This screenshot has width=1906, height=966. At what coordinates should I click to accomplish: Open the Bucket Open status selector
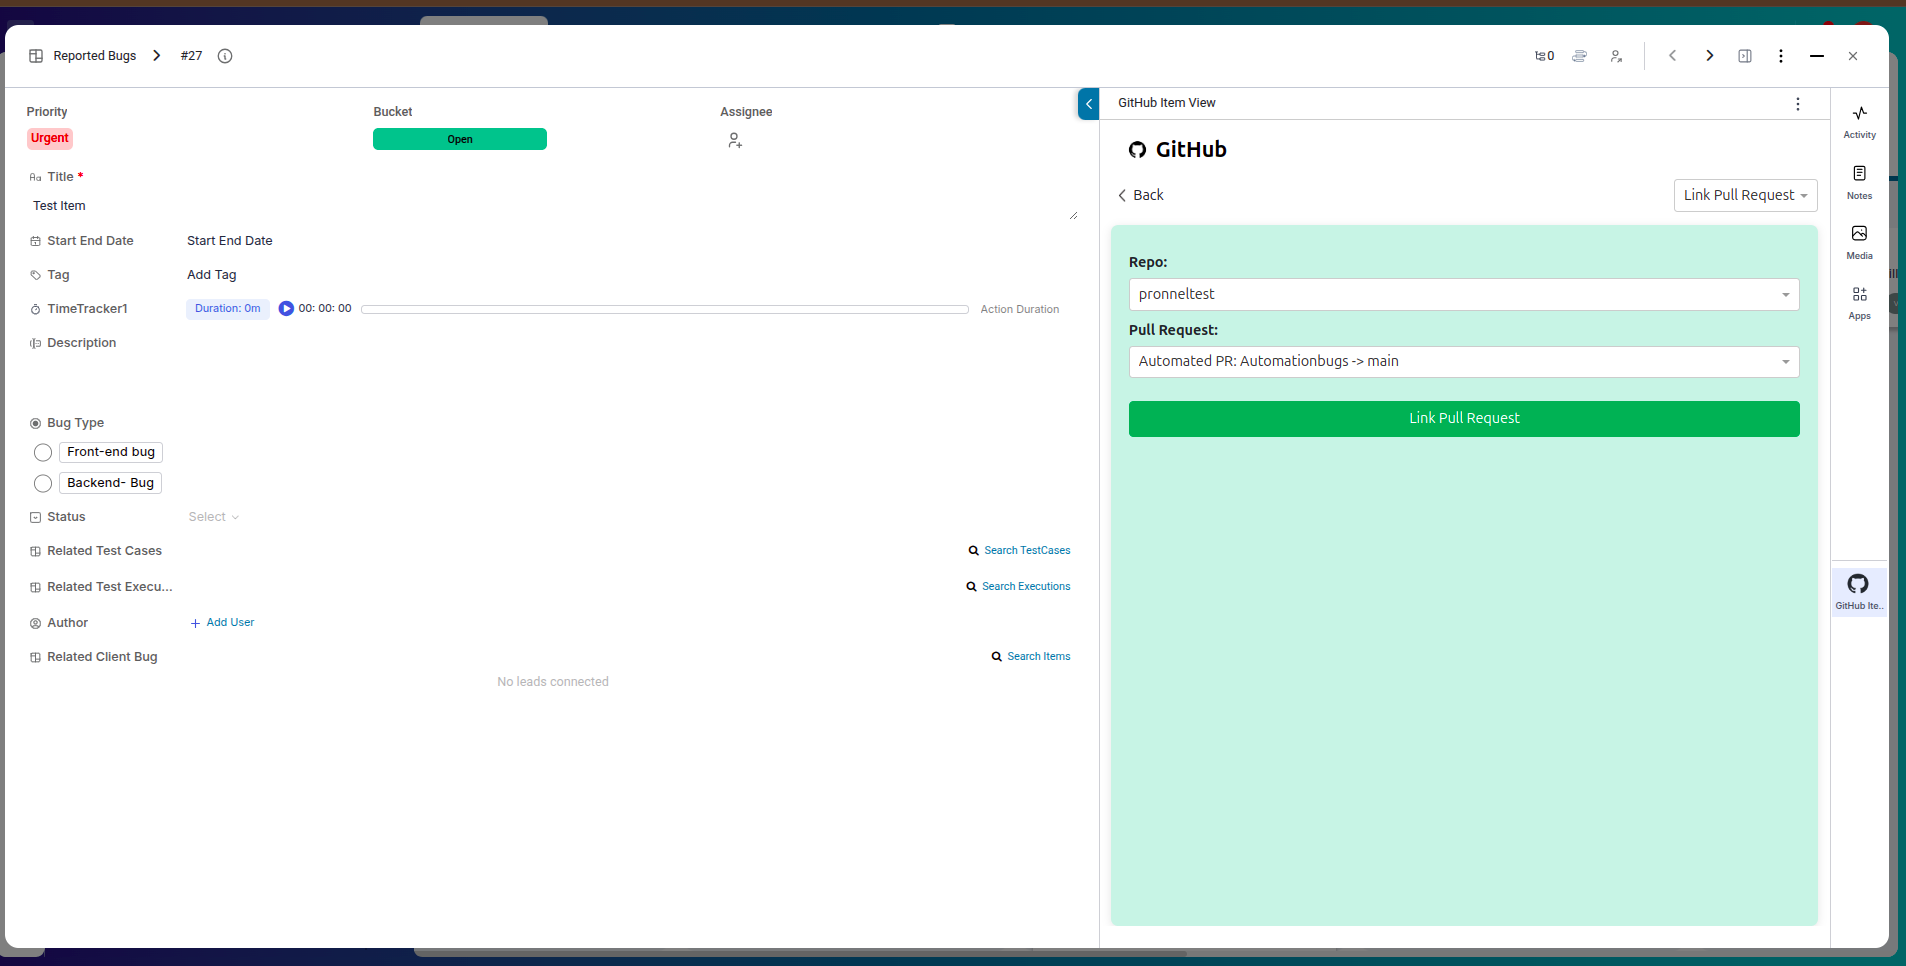[x=460, y=139]
